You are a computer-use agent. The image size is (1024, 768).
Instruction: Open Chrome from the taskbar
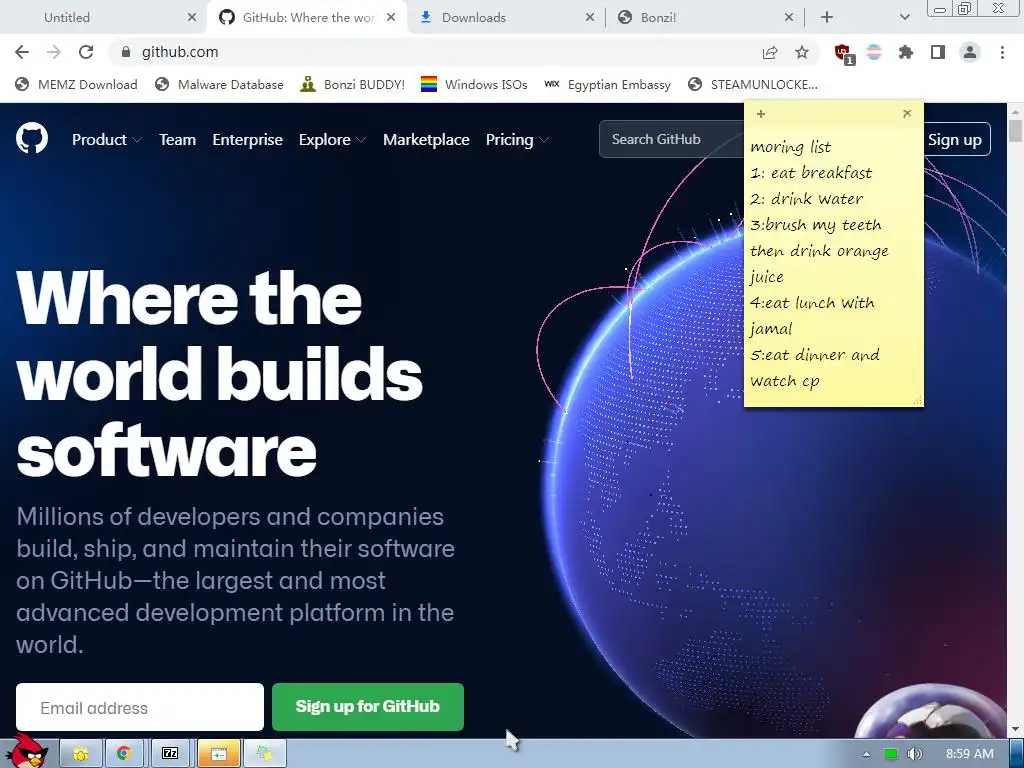click(x=124, y=754)
